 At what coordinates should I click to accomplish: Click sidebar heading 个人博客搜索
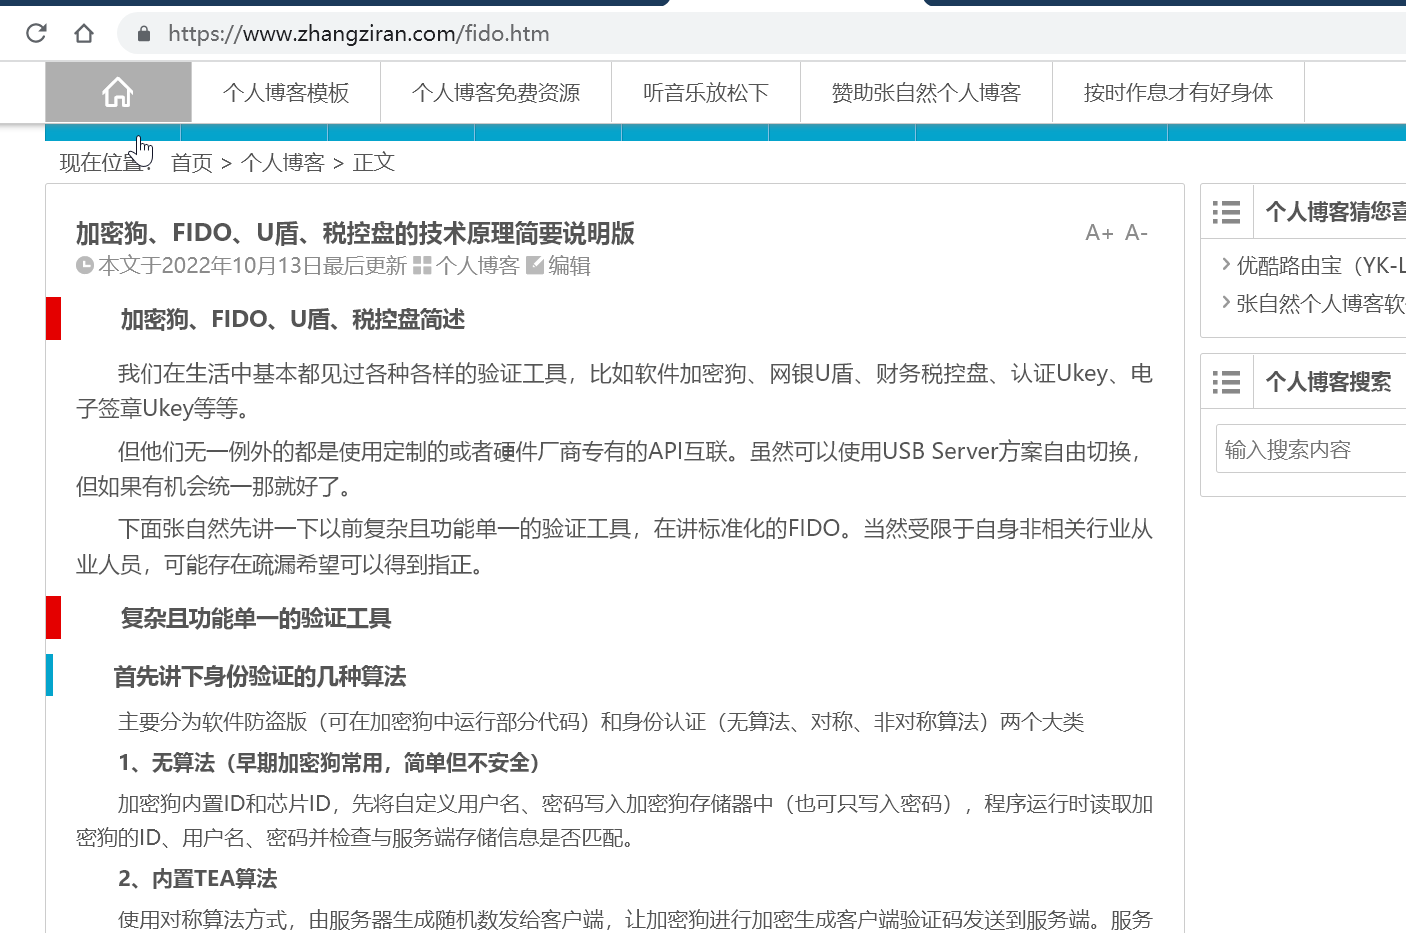point(1328,382)
